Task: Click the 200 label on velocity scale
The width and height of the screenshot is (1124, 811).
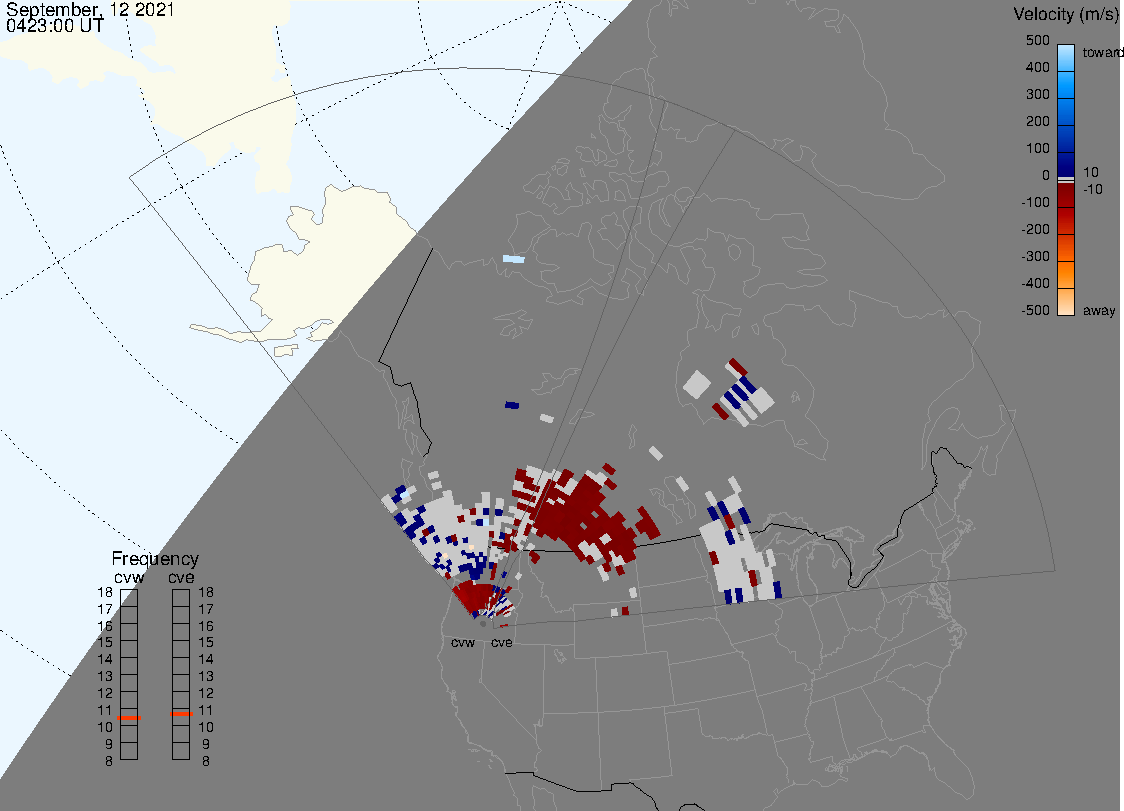Action: tap(1037, 121)
